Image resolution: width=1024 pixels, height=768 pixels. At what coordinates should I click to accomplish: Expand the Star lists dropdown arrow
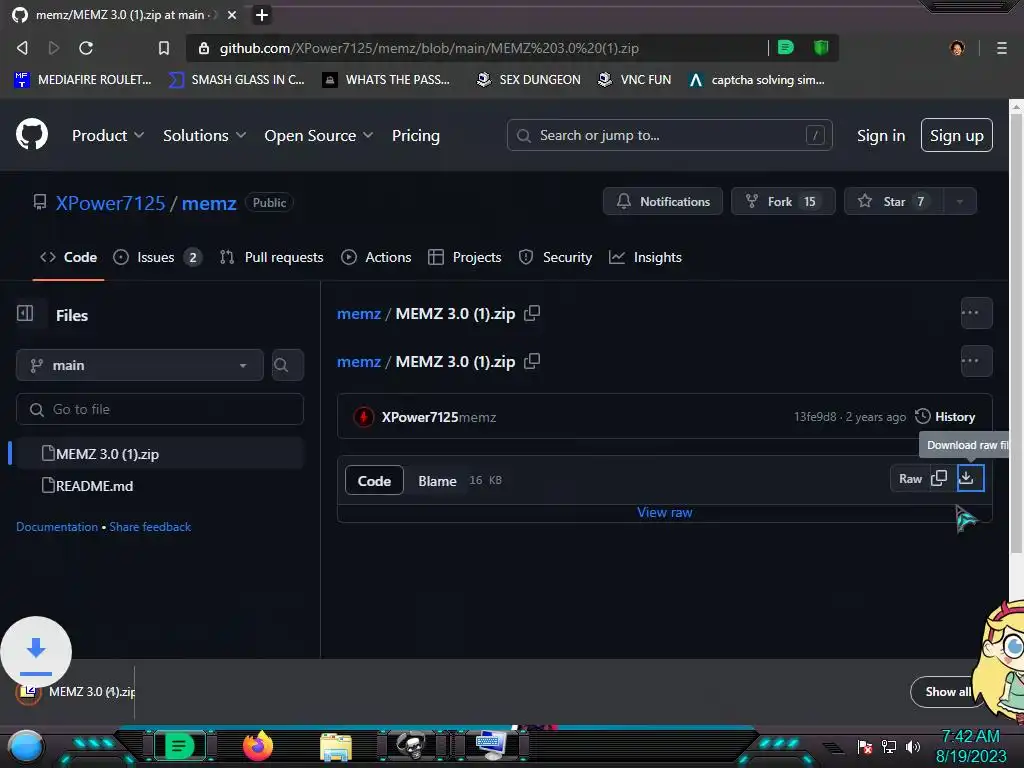click(x=959, y=201)
